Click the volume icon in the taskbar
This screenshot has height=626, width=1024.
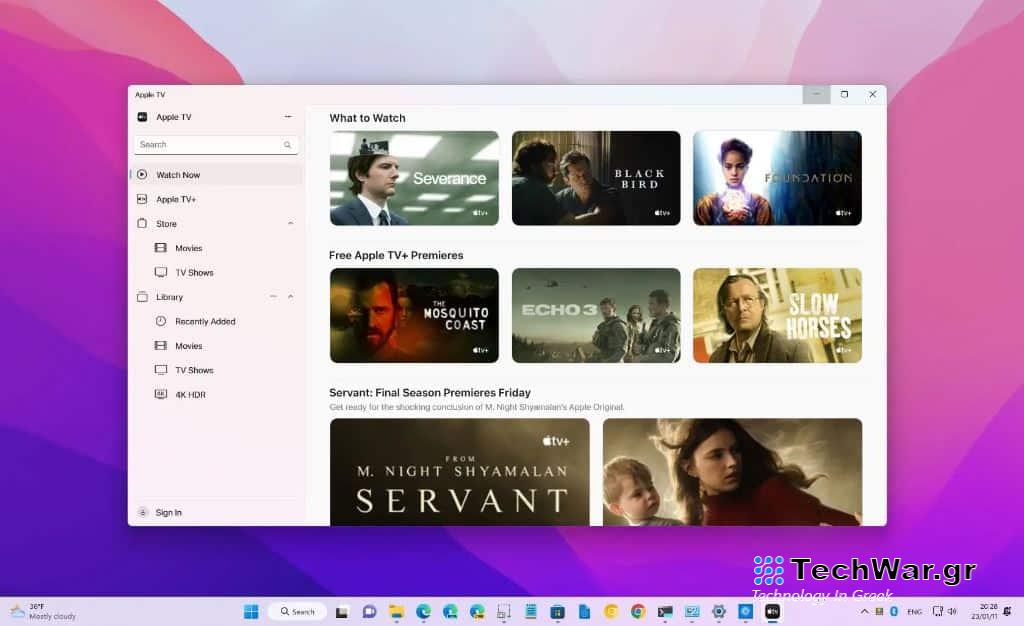tap(952, 611)
